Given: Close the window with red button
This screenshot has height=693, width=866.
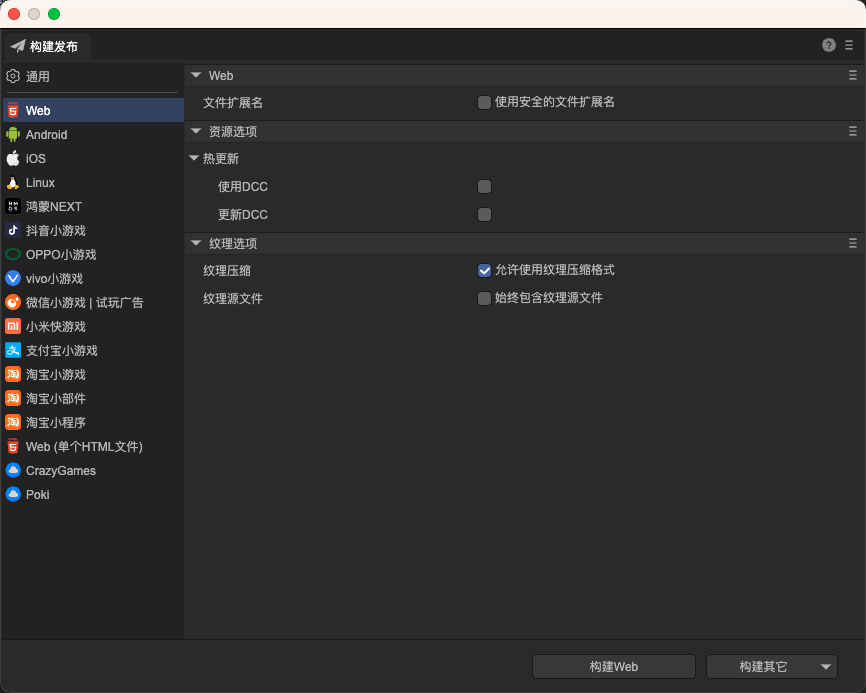Looking at the screenshot, I should click(x=14, y=14).
